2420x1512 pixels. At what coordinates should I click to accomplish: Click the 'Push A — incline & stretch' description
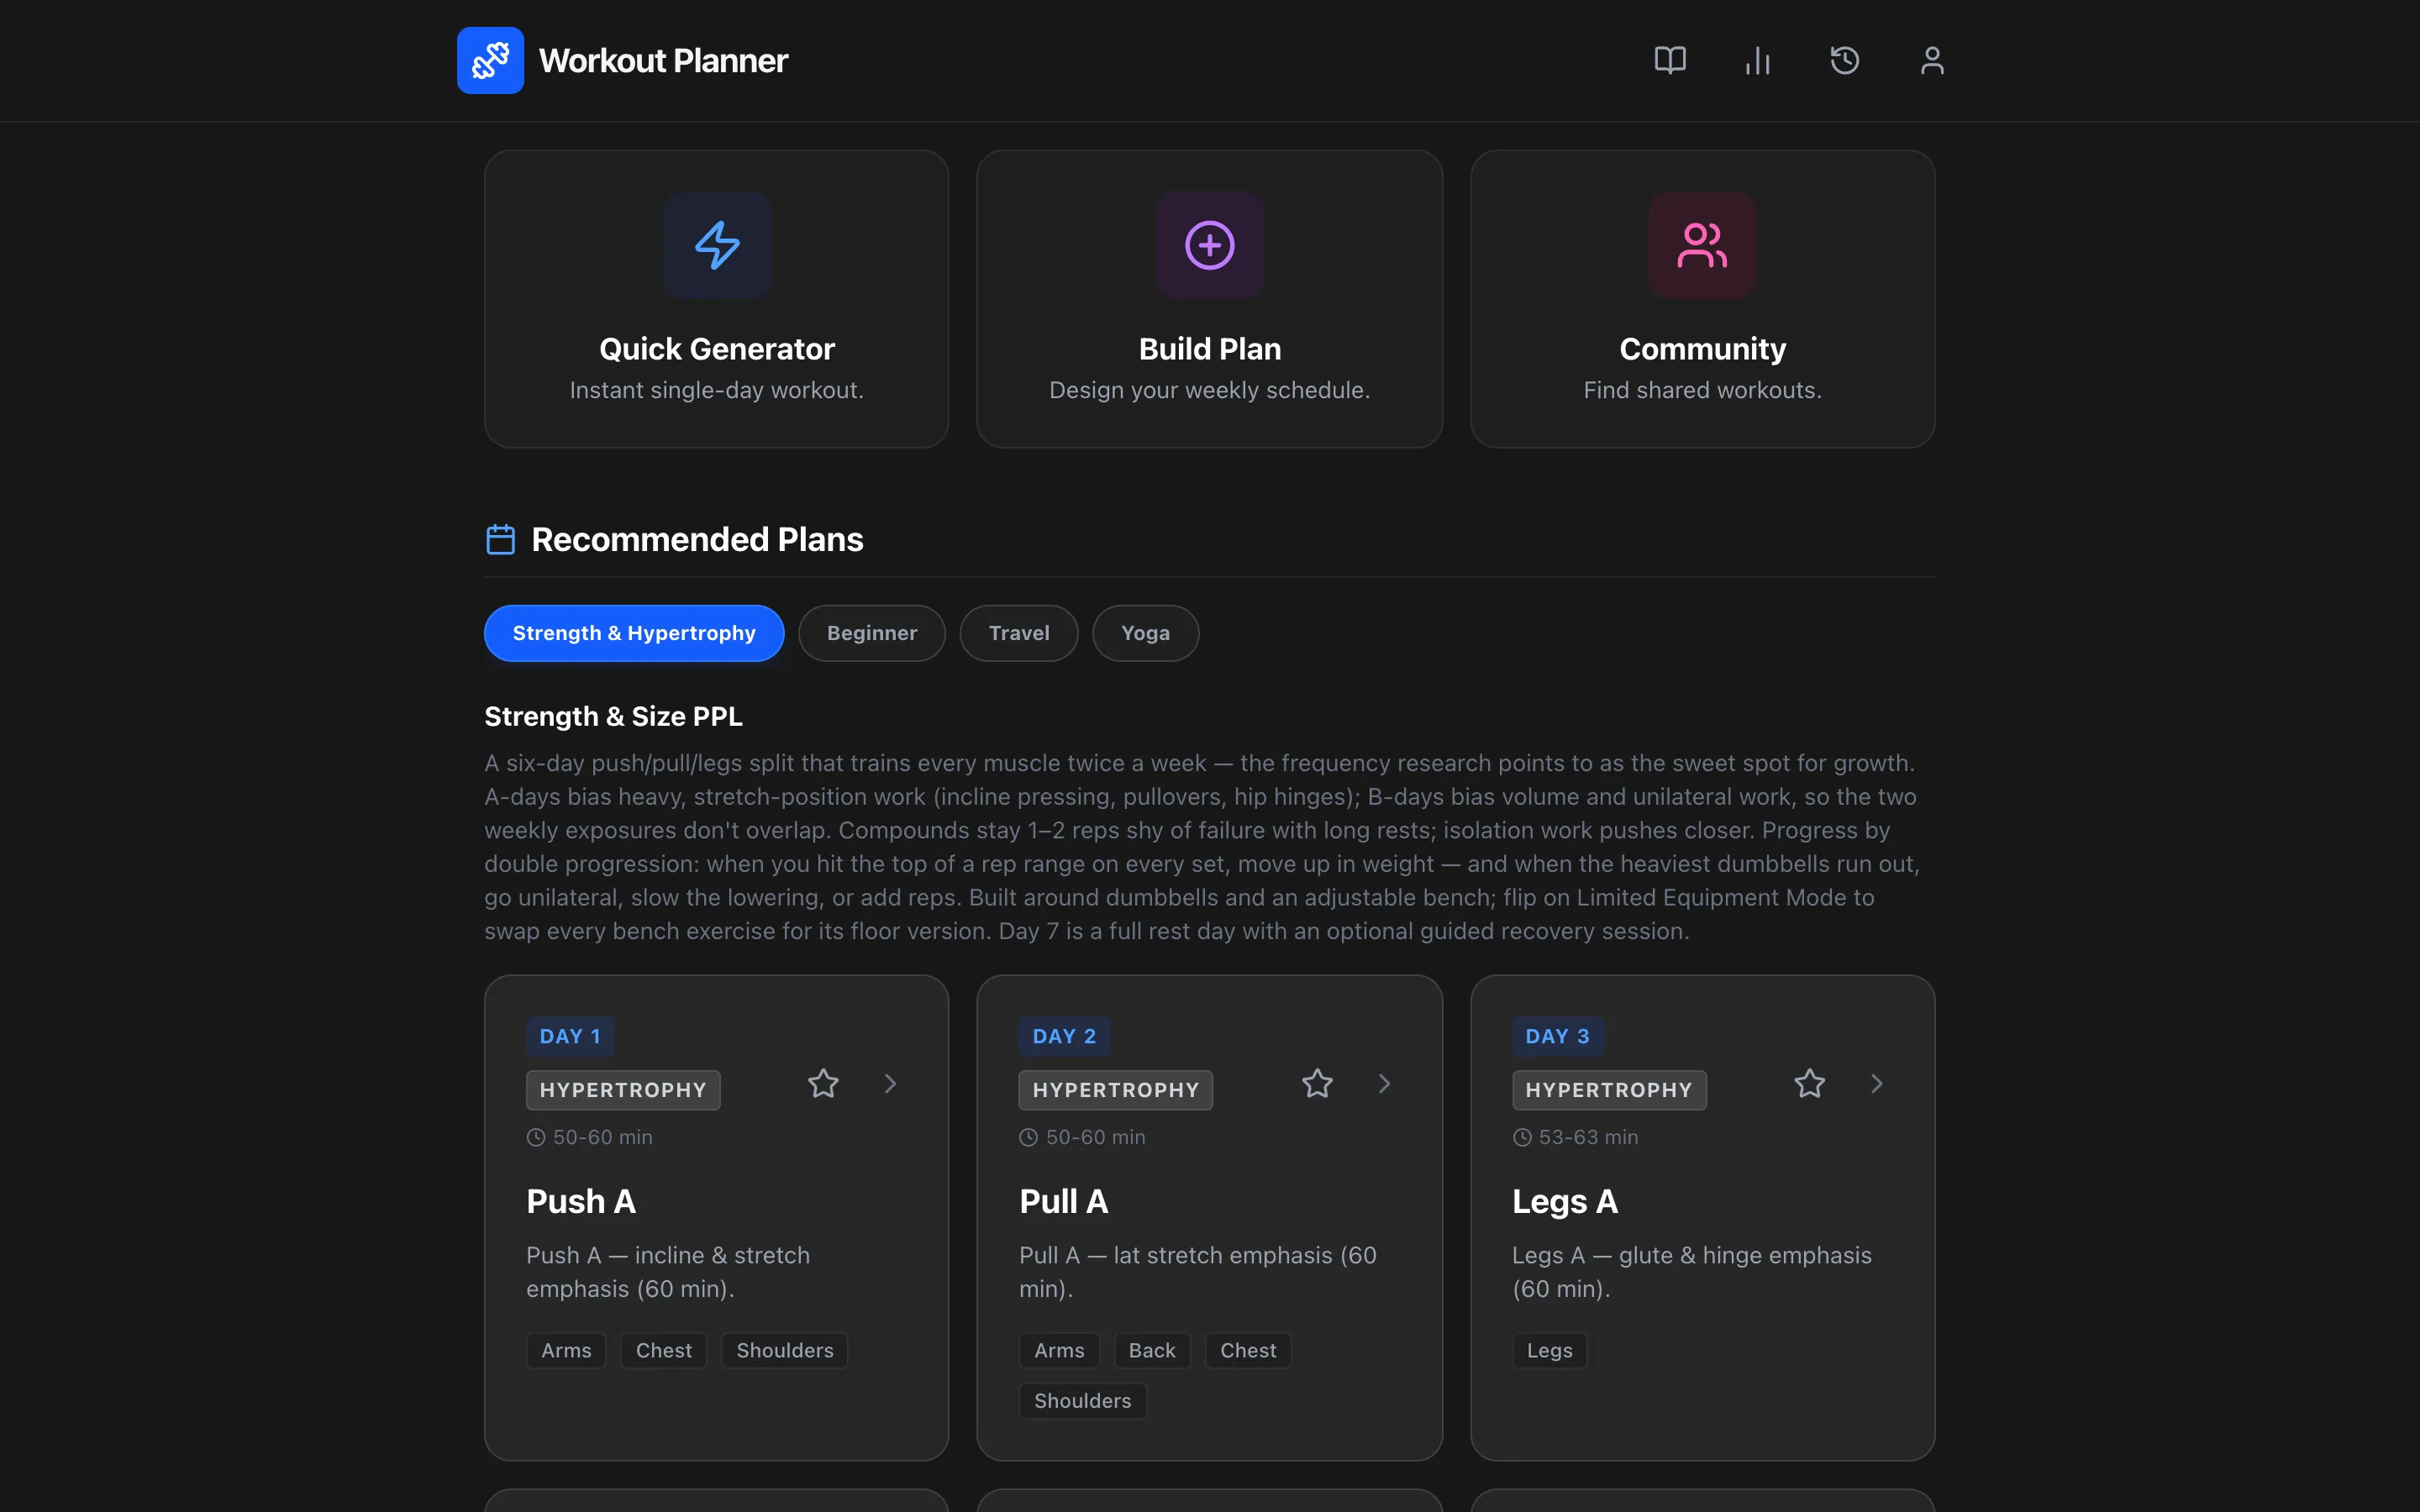point(668,1272)
